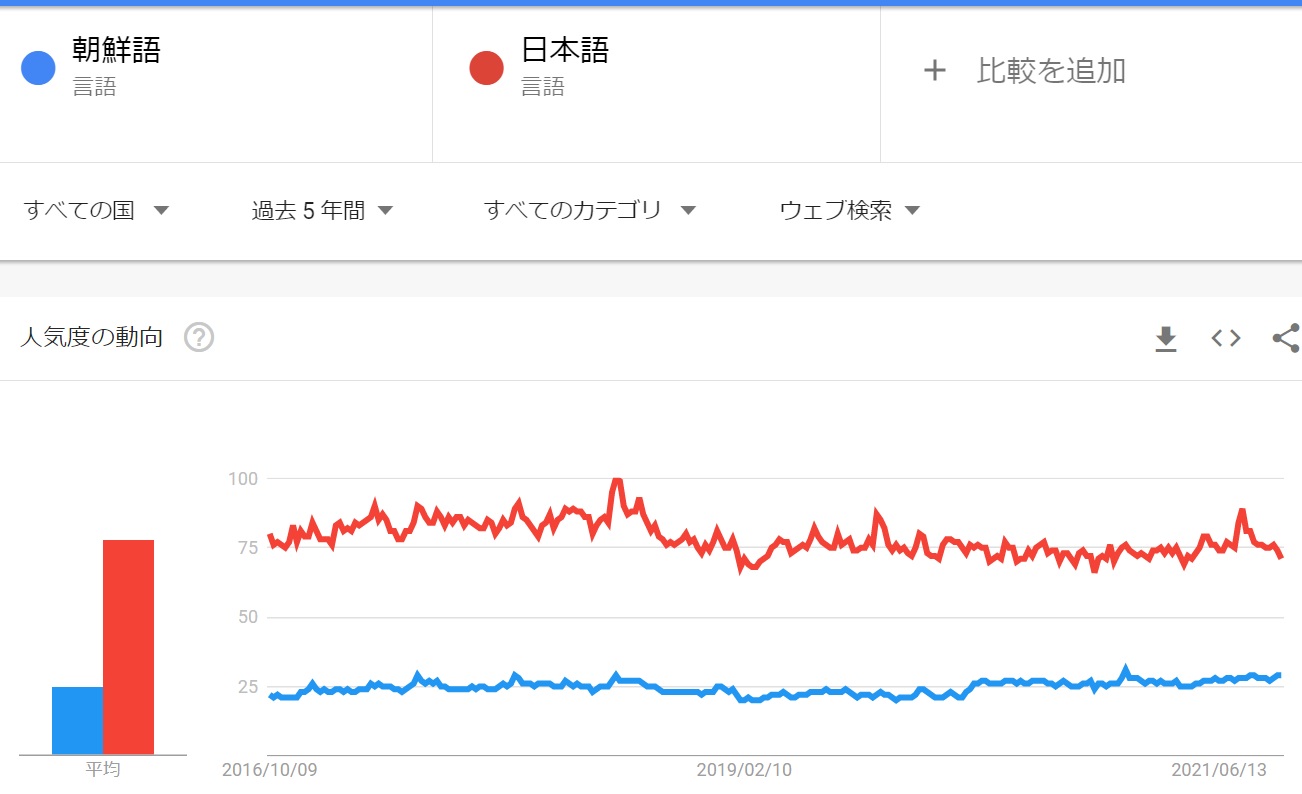This screenshot has height=794, width=1302.
Task: Click the 比較を追加 button
Action: click(x=1050, y=70)
